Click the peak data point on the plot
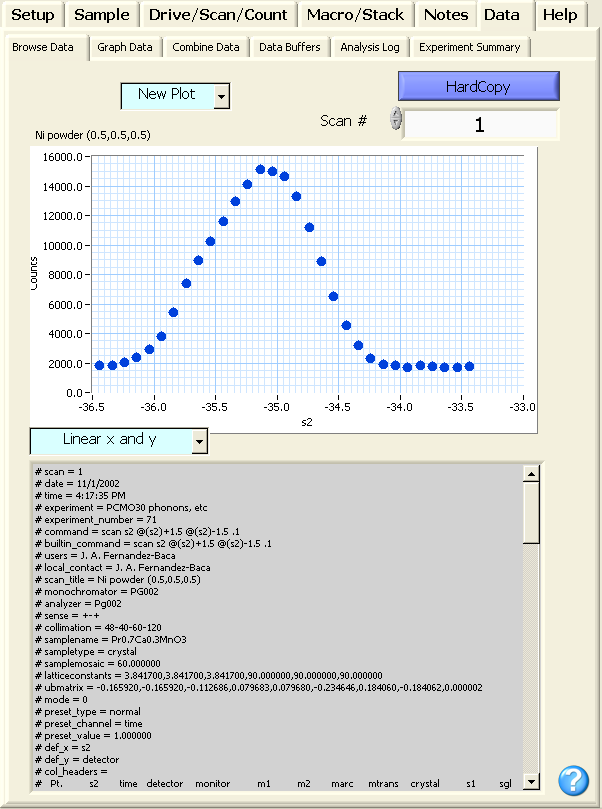This screenshot has height=809, width=602. click(260, 169)
